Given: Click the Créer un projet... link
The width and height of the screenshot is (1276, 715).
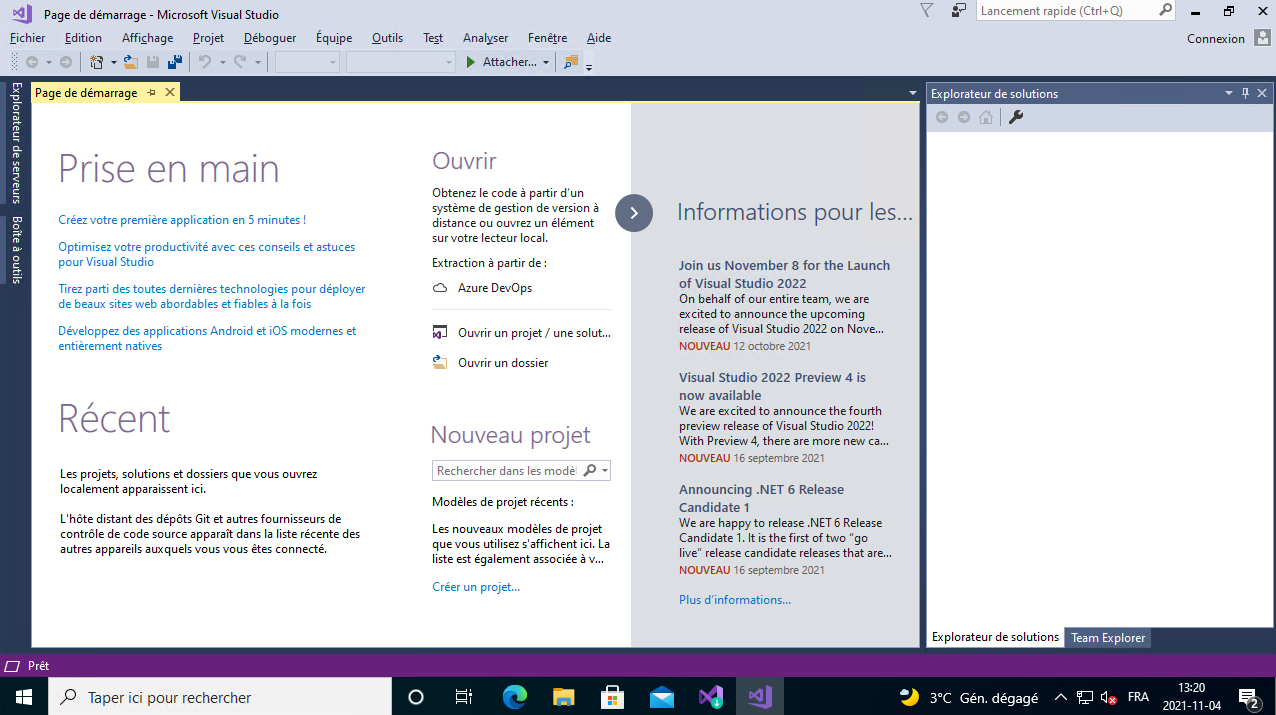Looking at the screenshot, I should click(x=476, y=587).
